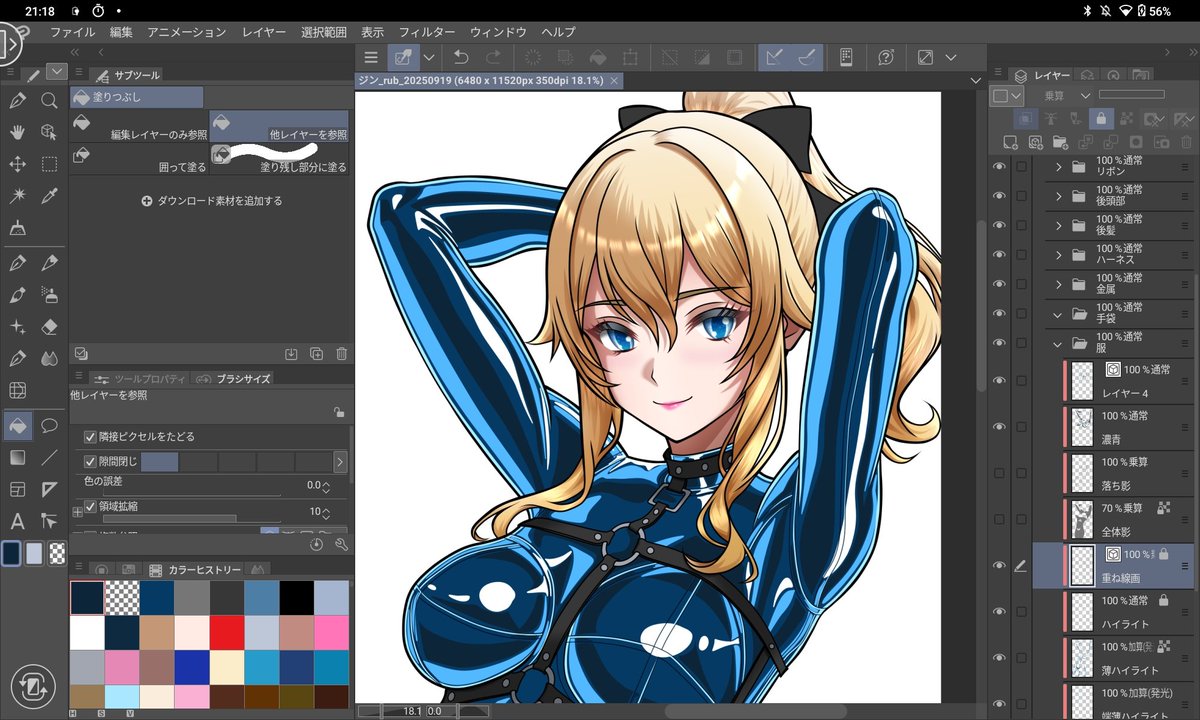
Task: Expand the リボン layer folder
Action: [1058, 167]
